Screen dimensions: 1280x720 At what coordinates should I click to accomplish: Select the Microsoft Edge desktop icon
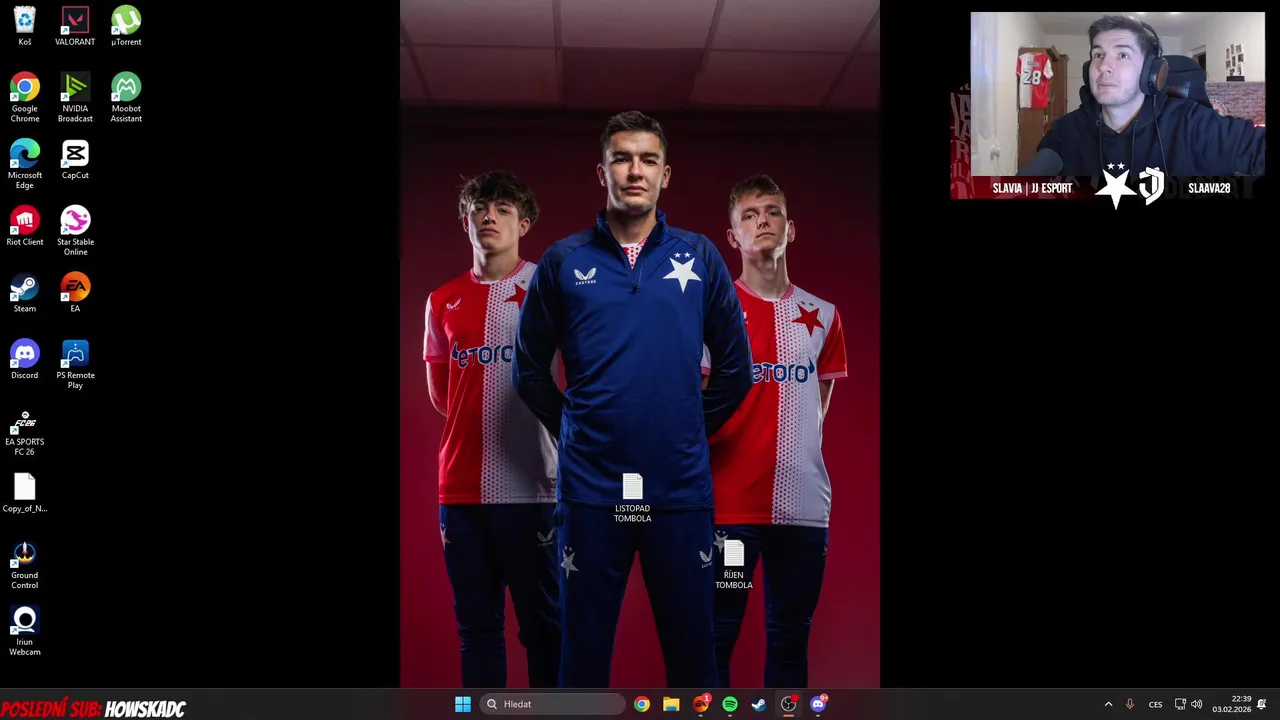[25, 165]
